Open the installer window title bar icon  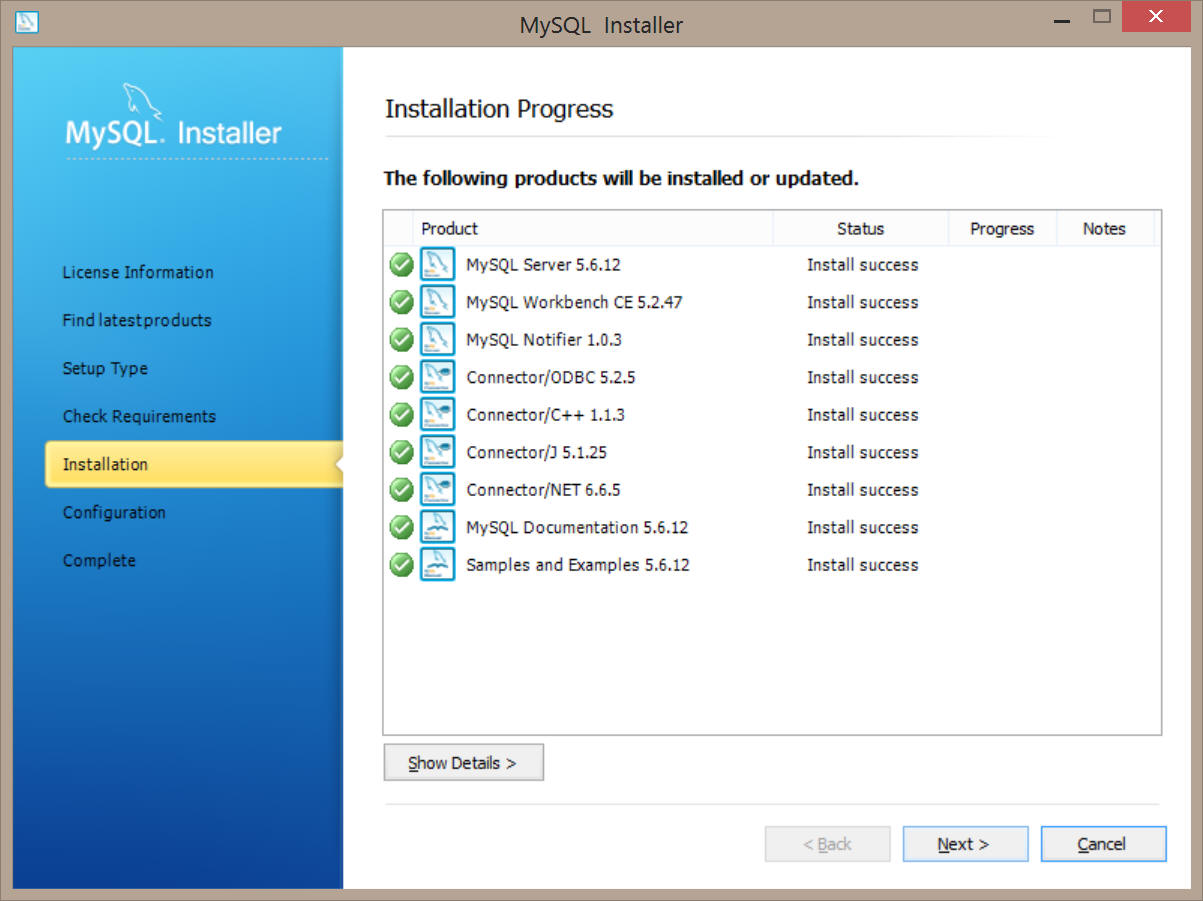pyautogui.click(x=28, y=22)
